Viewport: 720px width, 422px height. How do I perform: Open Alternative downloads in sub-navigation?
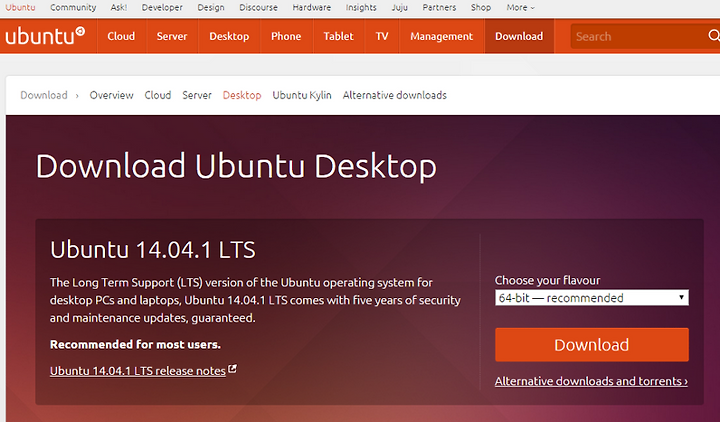[394, 95]
